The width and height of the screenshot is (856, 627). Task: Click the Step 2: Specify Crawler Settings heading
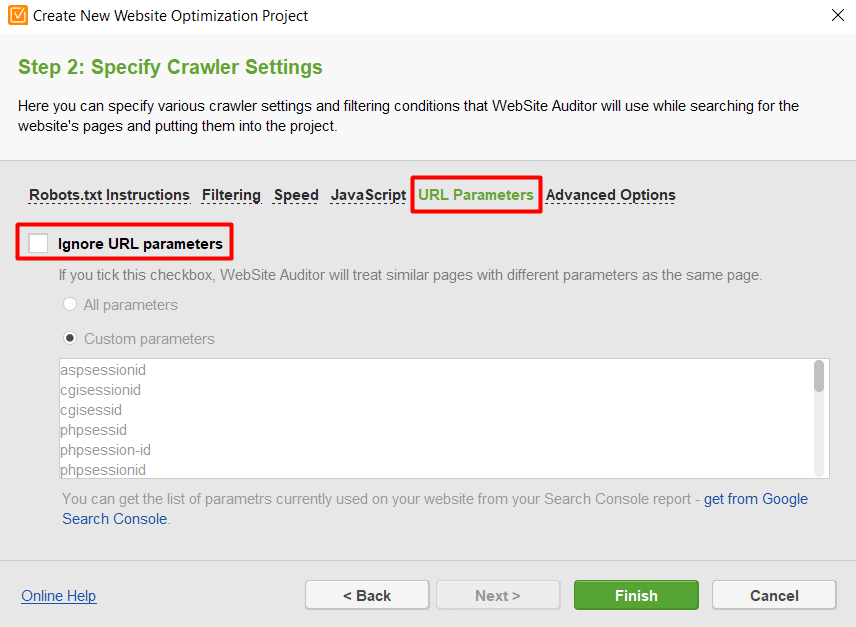click(170, 67)
